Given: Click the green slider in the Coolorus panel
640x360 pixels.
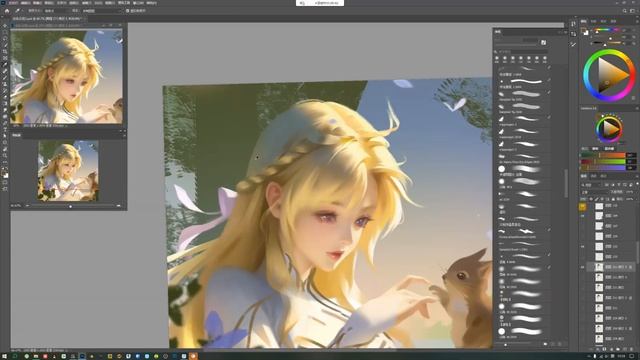Looking at the screenshot, I should (603, 162).
